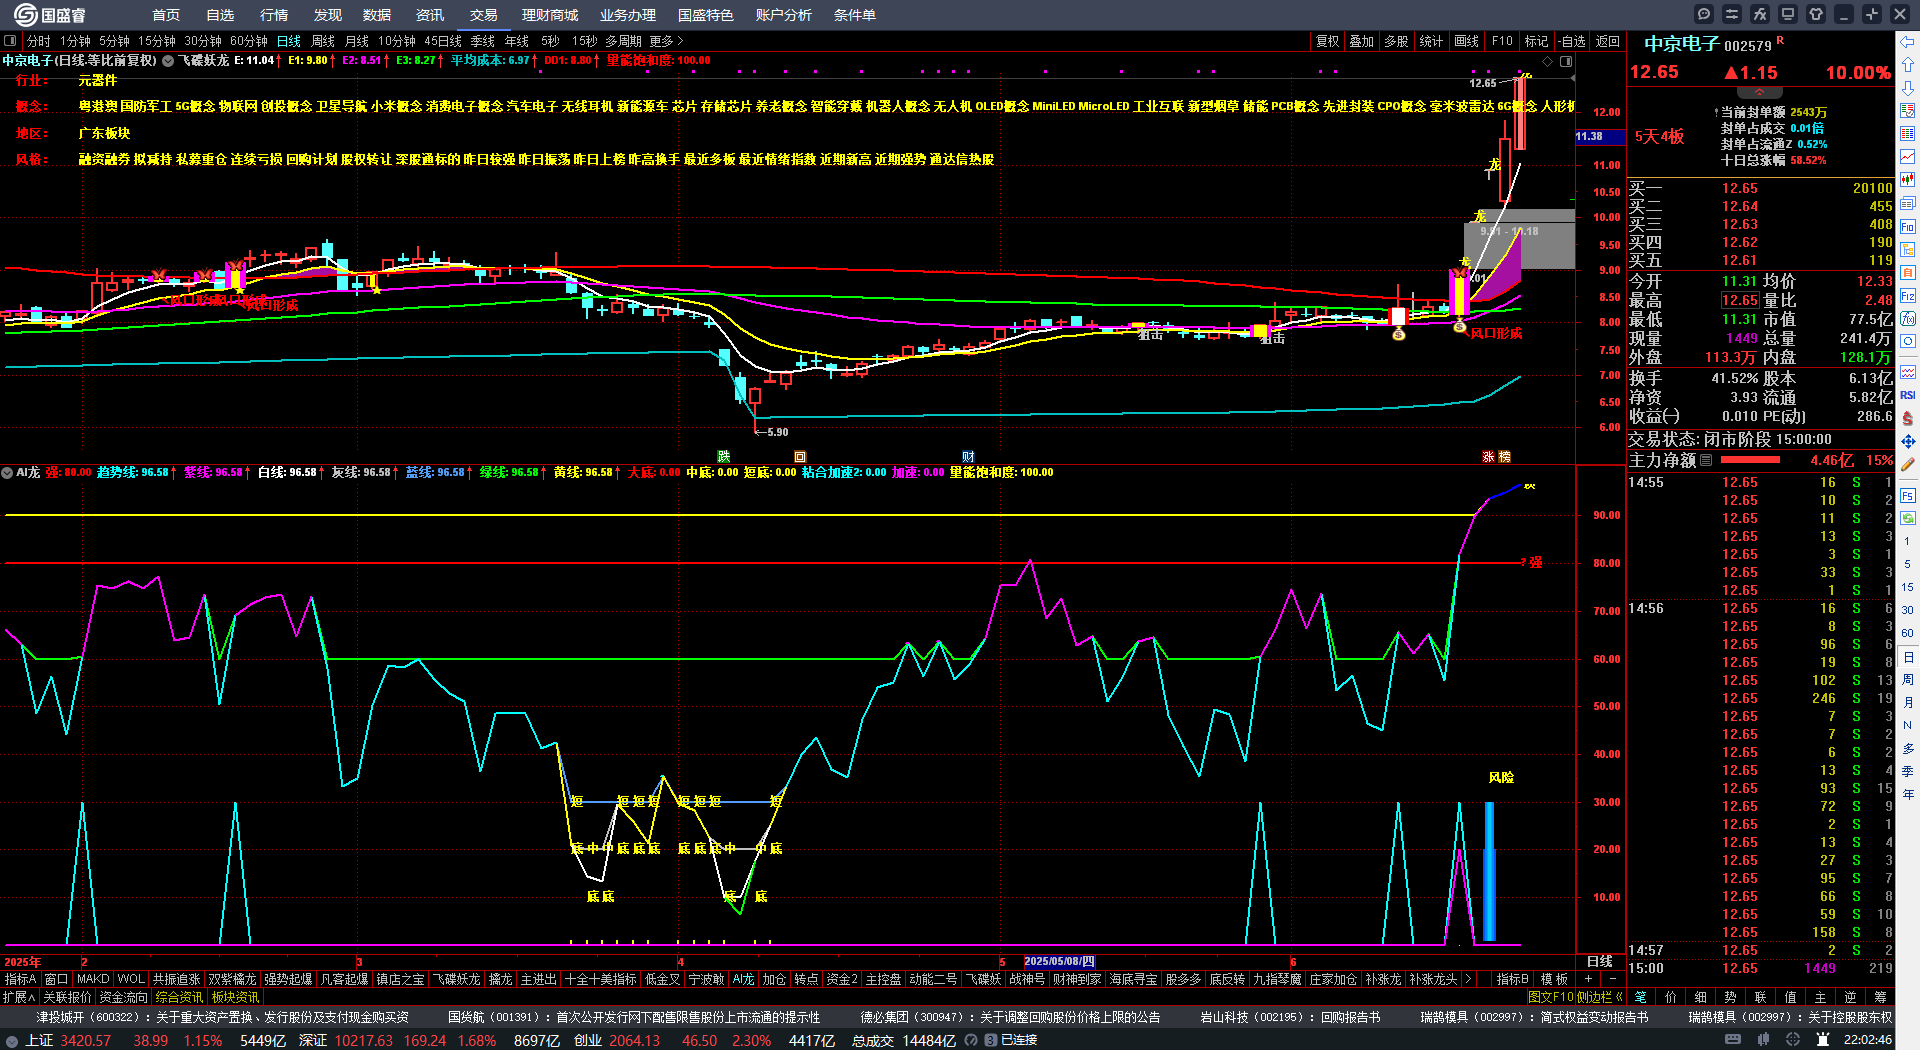
Task: Click the 叠加 button
Action: click(x=1361, y=41)
